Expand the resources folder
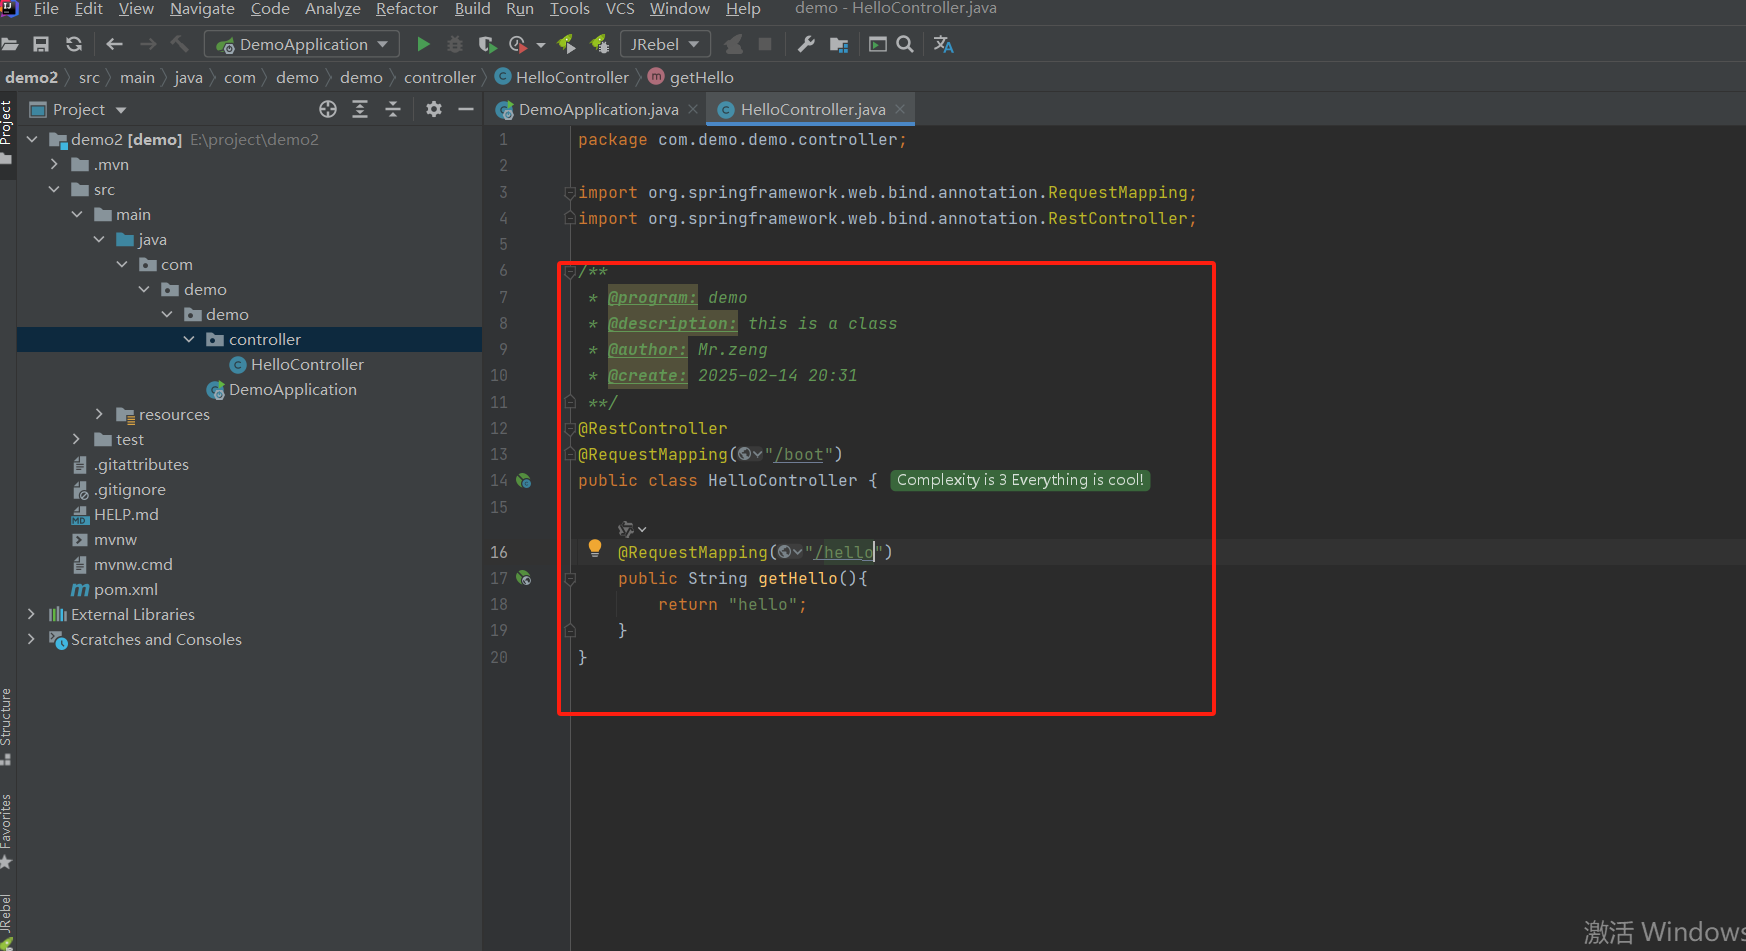Image resolution: width=1746 pixels, height=951 pixels. tap(99, 414)
